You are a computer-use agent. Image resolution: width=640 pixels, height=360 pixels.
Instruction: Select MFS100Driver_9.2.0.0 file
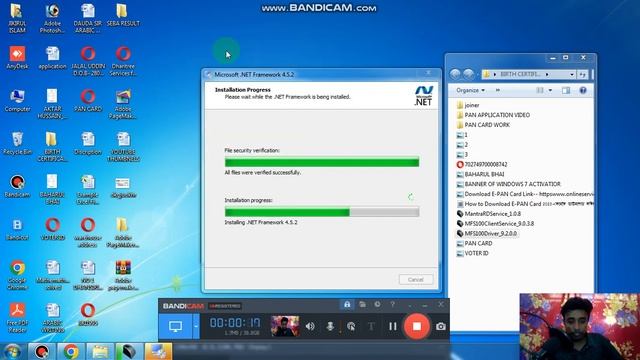tap(487, 233)
